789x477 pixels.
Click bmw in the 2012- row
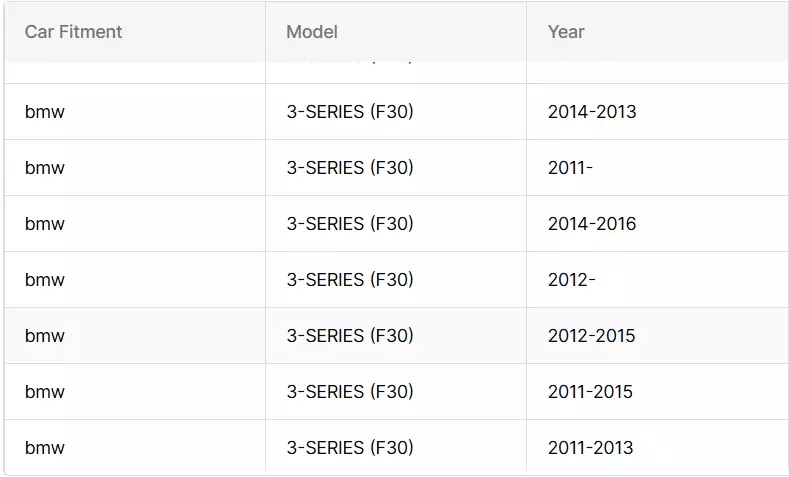(45, 280)
